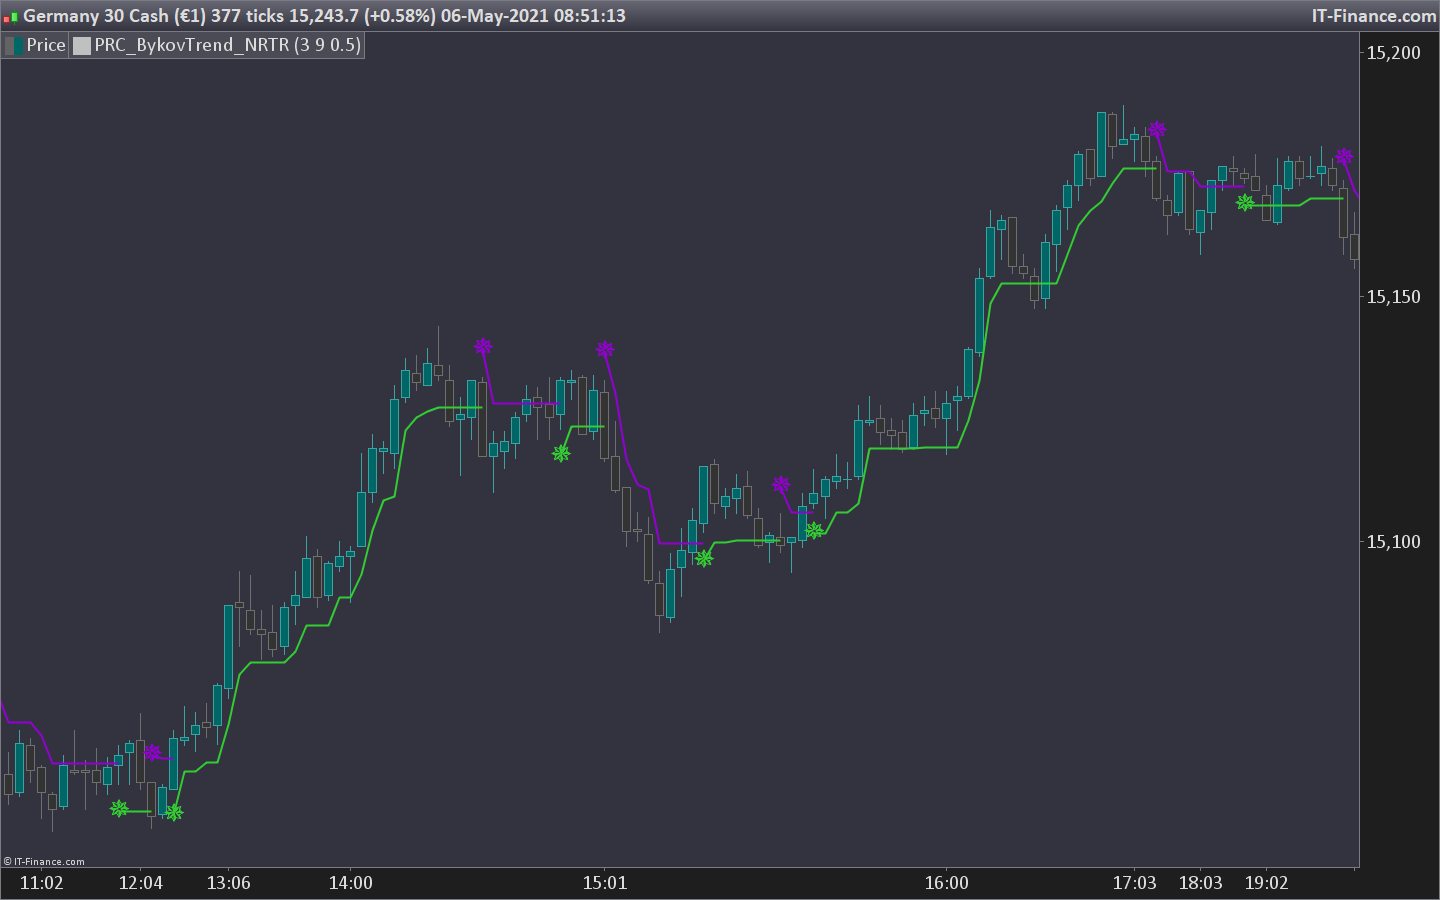Select the Price legend label
This screenshot has width=1440, height=900.
46,45
